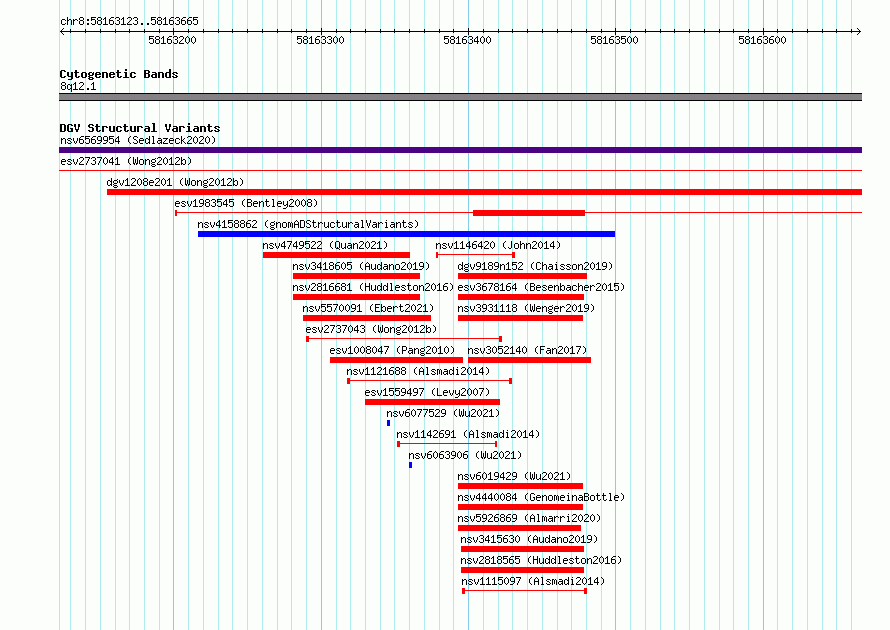Click the small blue nsv6077529 marker
The width and height of the screenshot is (890, 630).
(x=388, y=423)
